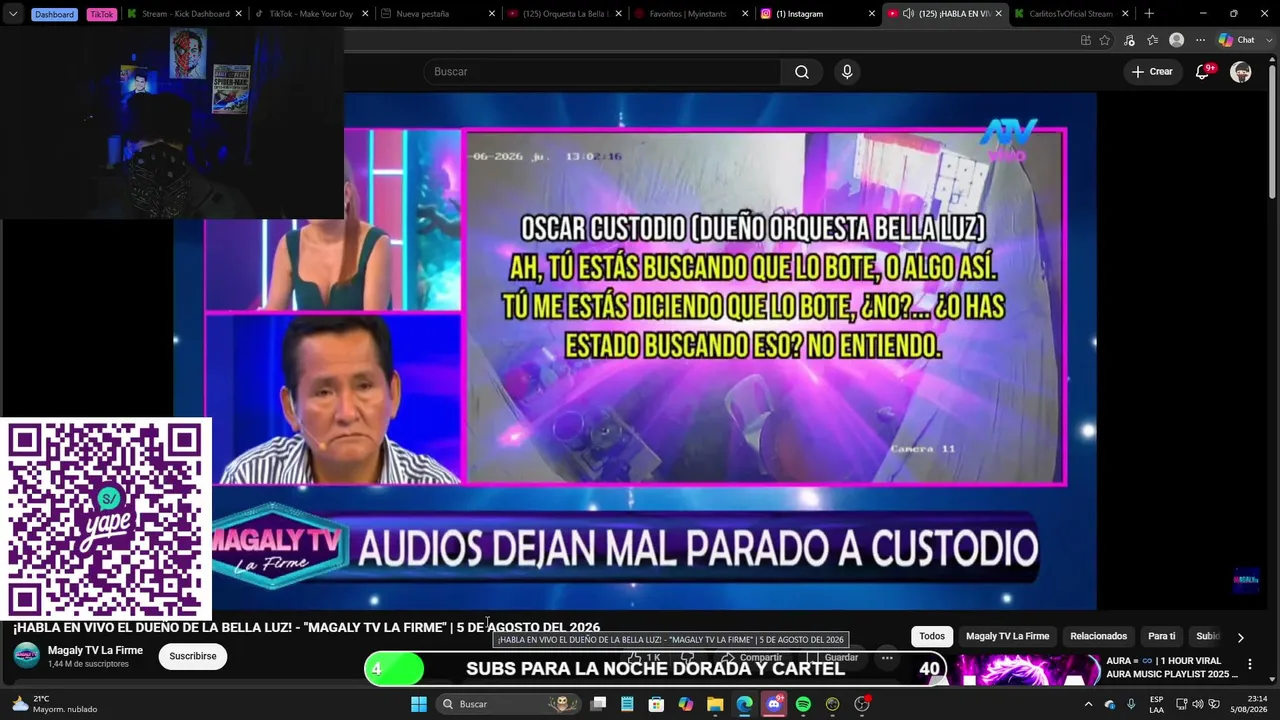Open Task View from the taskbar
The image size is (1280, 720).
point(598,704)
